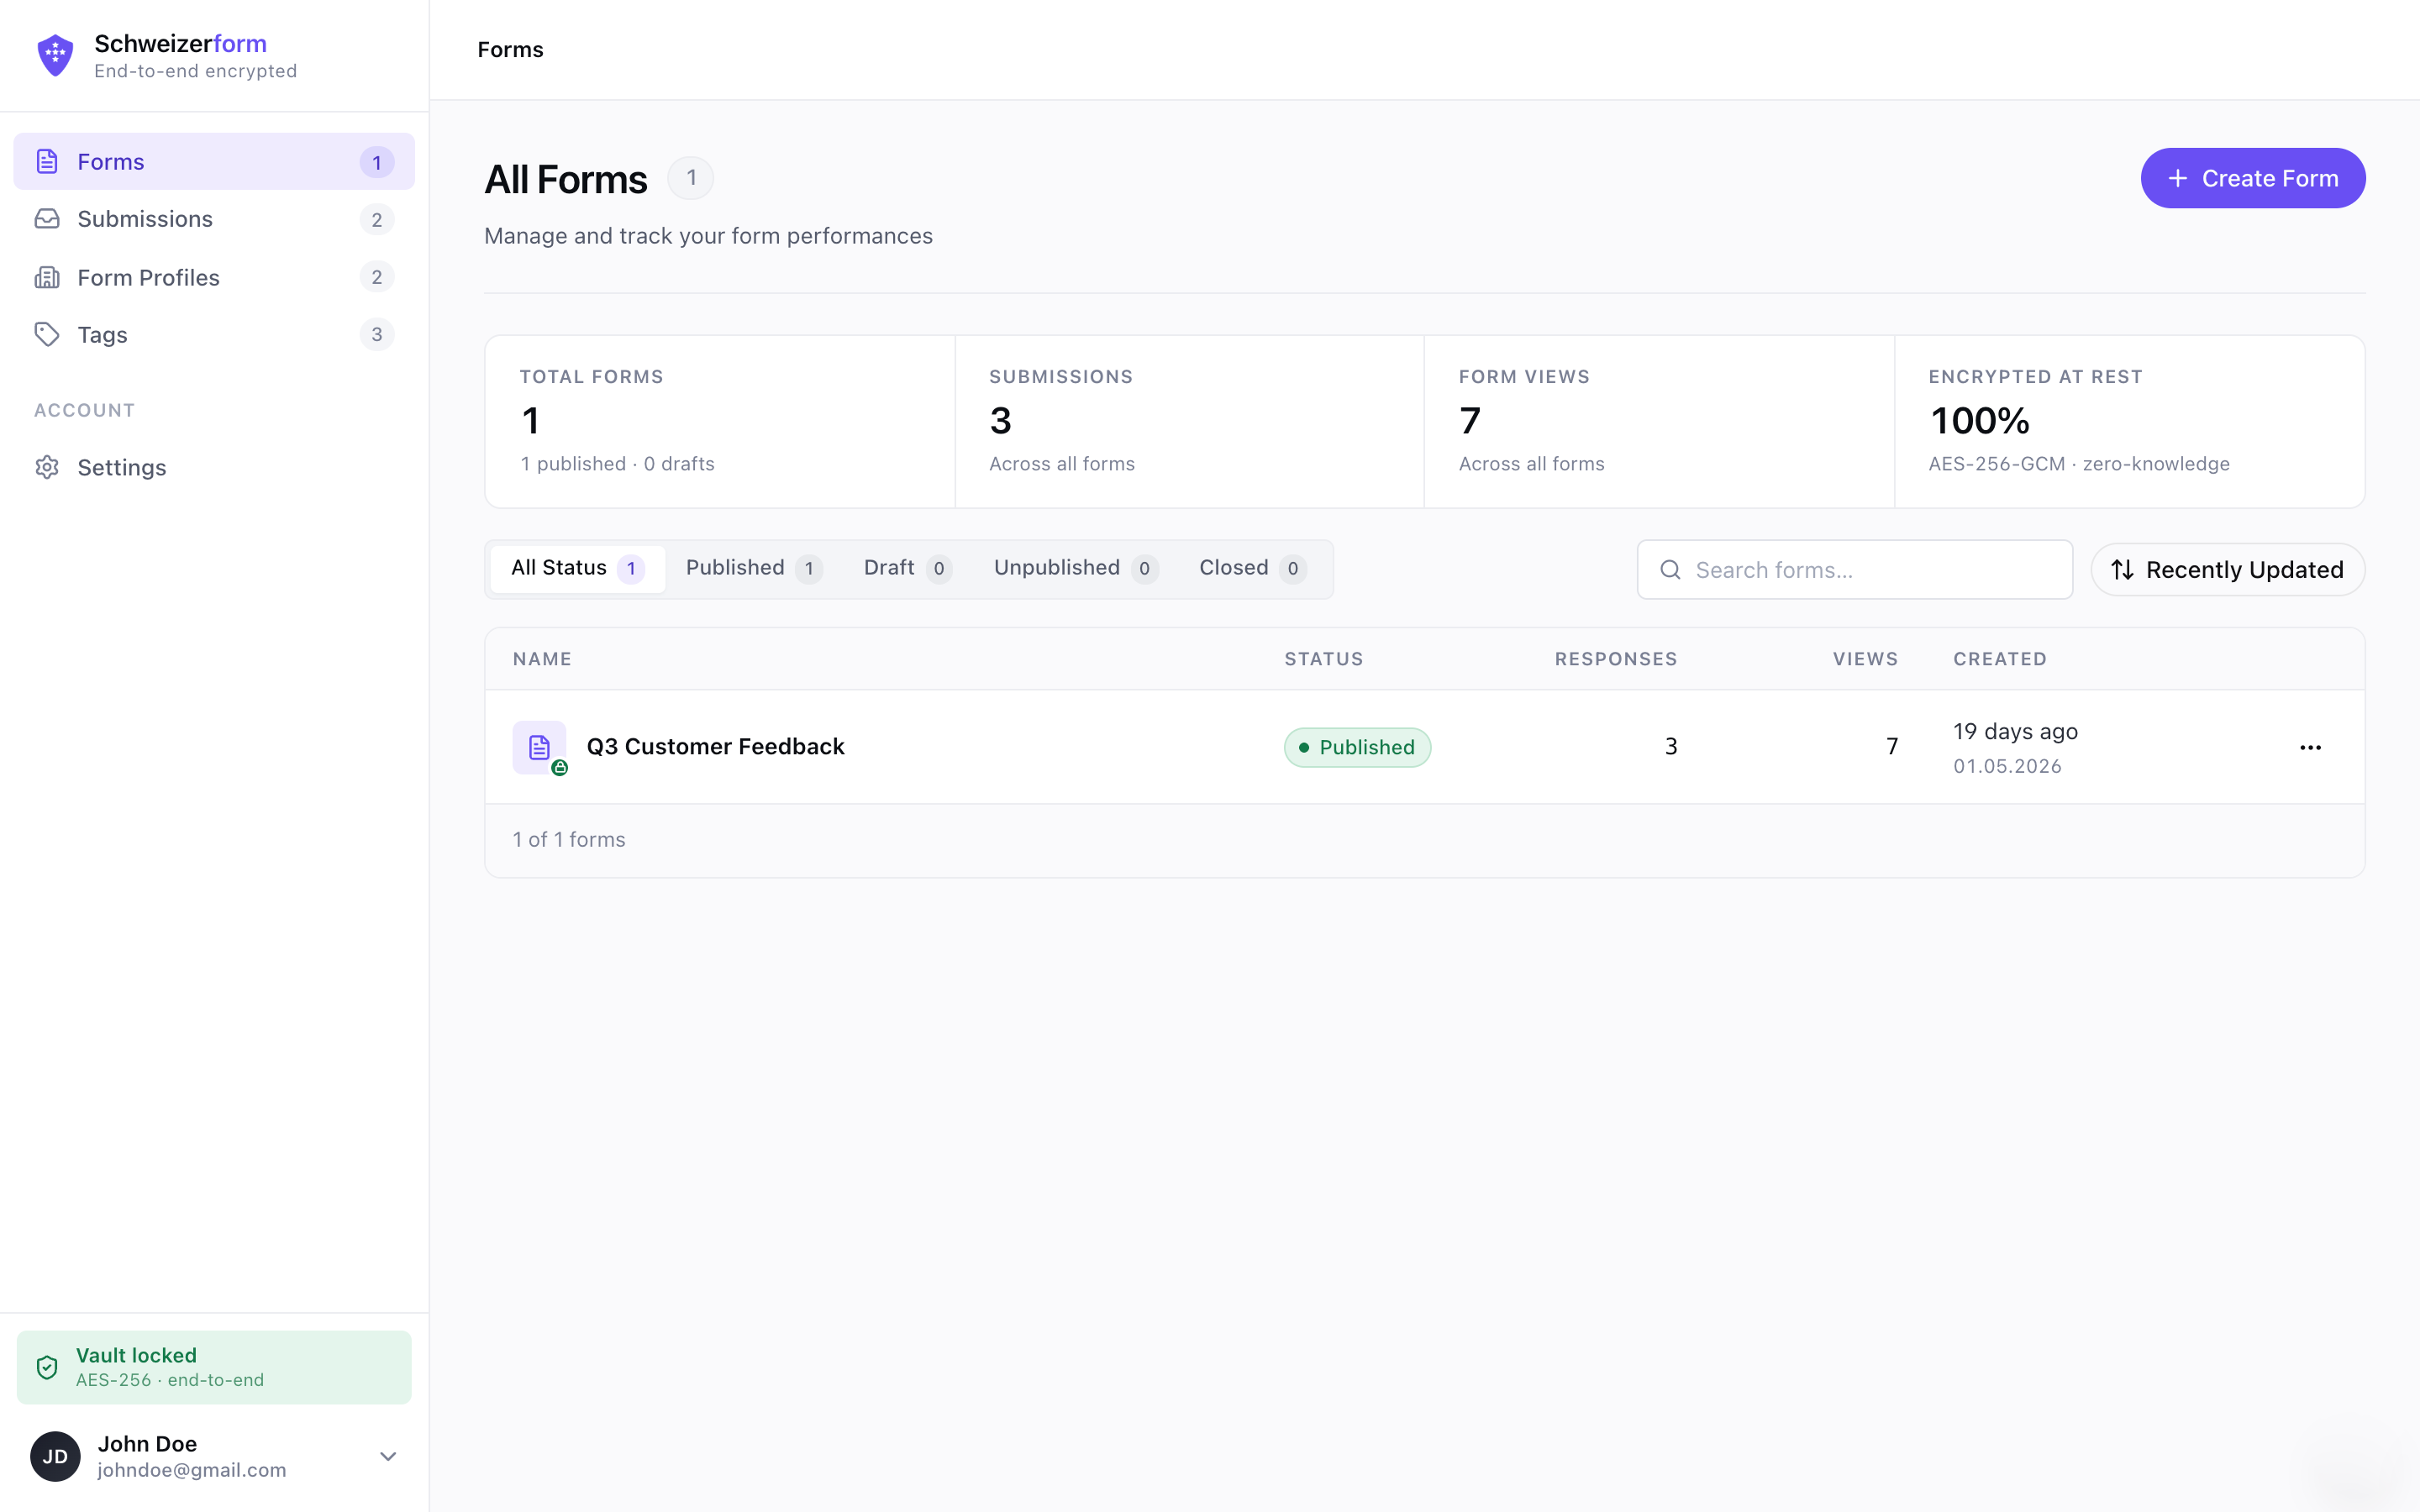Click the Form Profiles building icon
2420x1512 pixels.
[47, 277]
